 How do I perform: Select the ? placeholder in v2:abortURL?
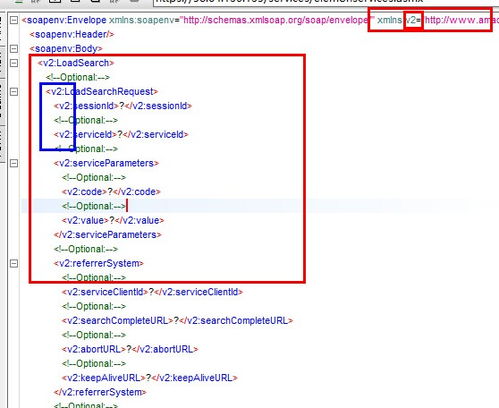[x=129, y=350]
